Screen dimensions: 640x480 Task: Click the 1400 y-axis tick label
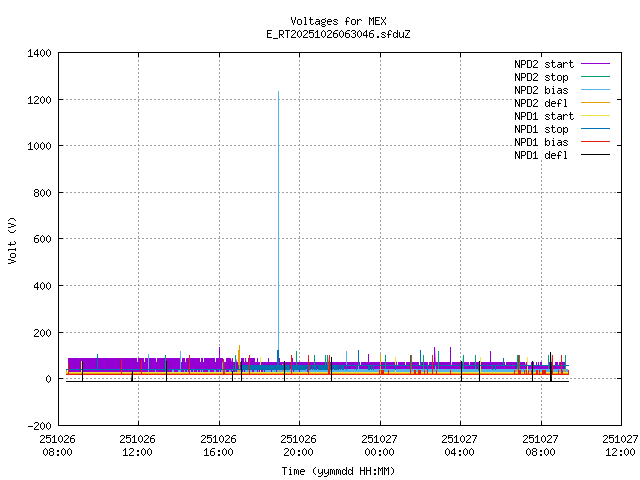click(40, 53)
